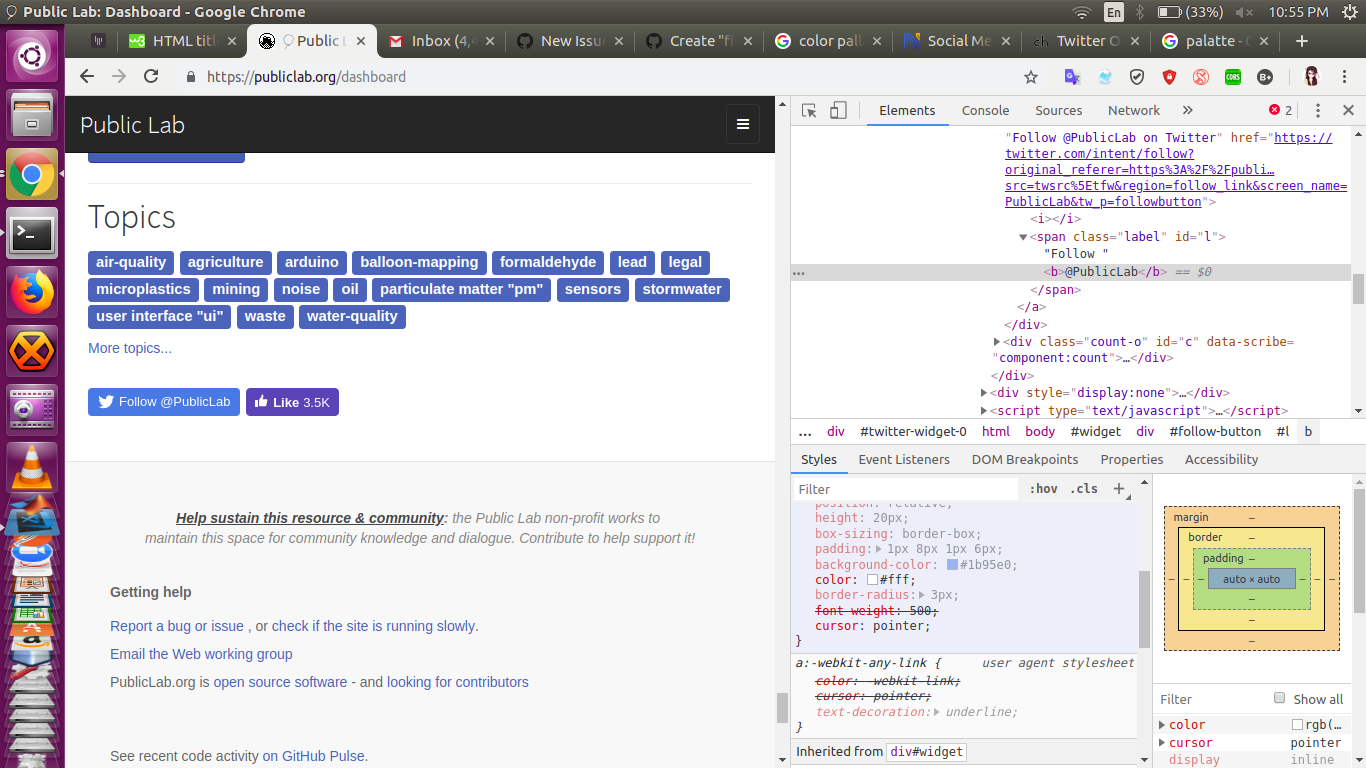Enable the Show all checkbox

coord(1279,698)
